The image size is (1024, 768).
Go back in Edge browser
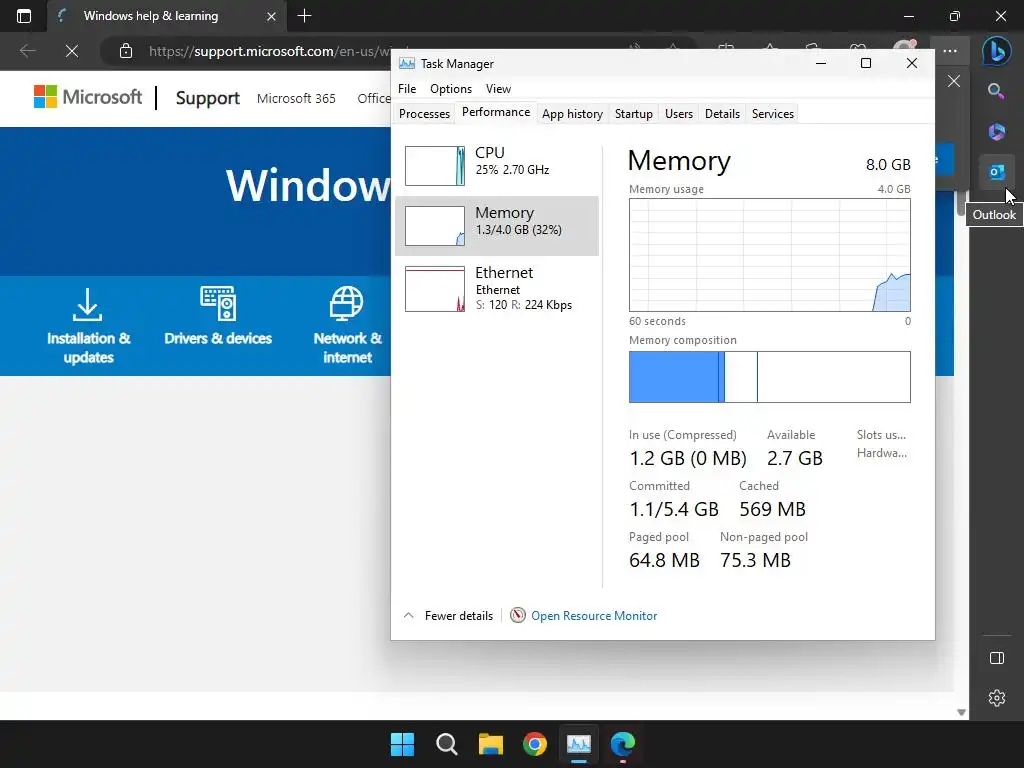click(28, 51)
